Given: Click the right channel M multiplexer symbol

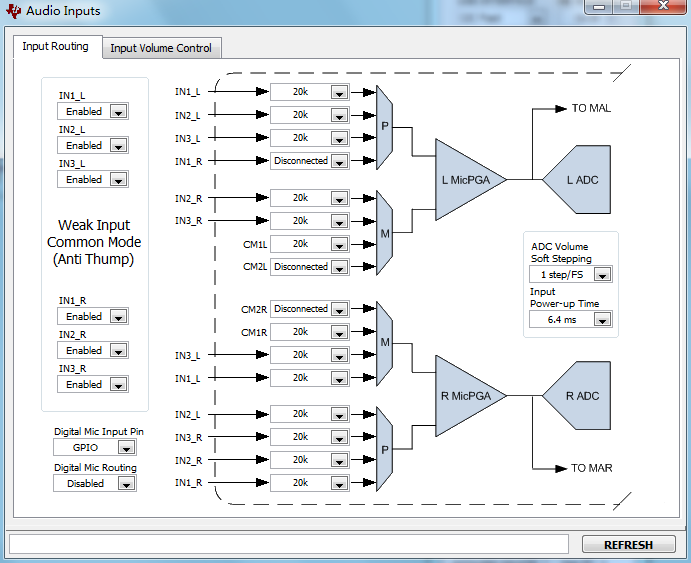Looking at the screenshot, I should pos(384,343).
